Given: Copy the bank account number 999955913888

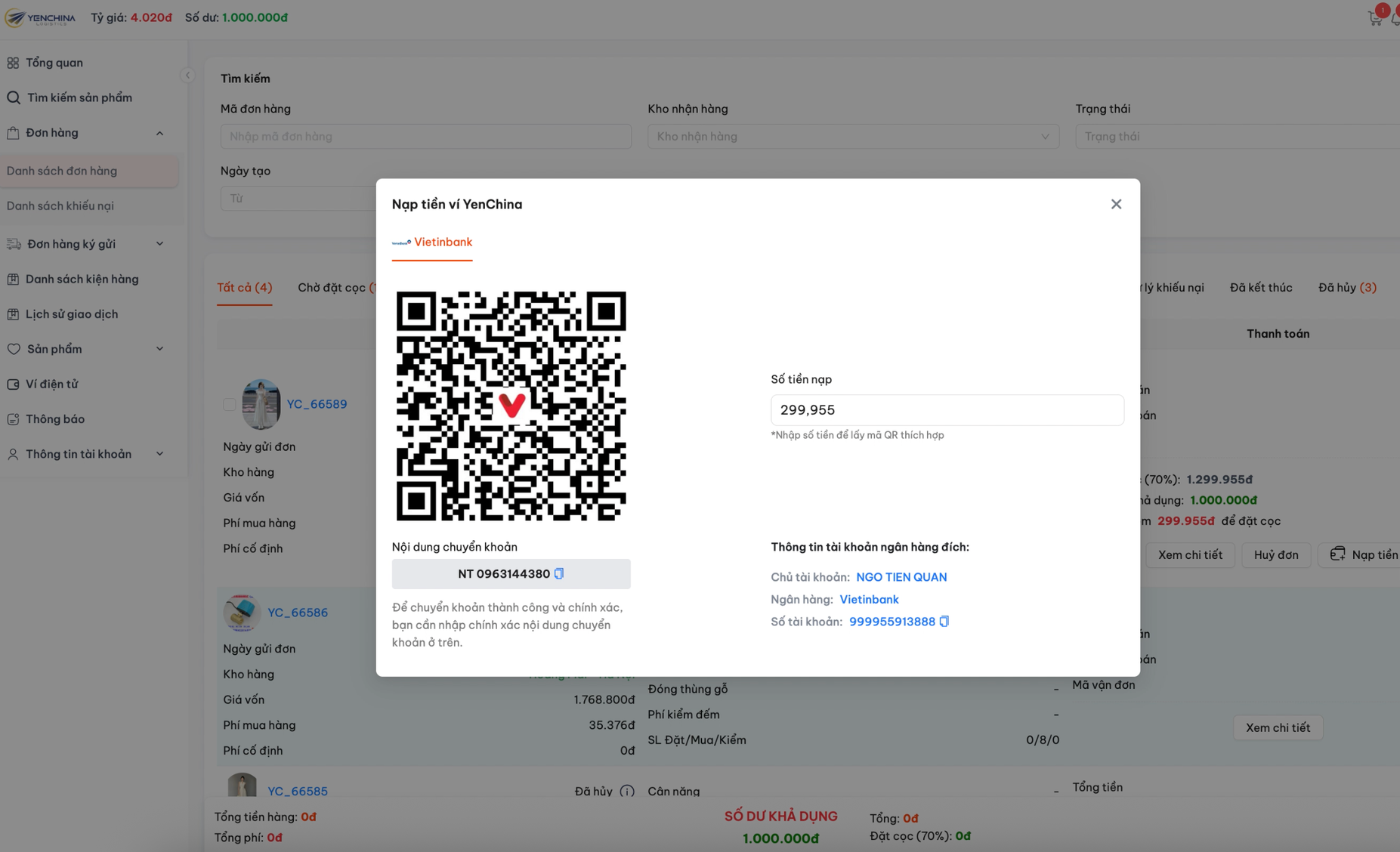Looking at the screenshot, I should click(944, 622).
